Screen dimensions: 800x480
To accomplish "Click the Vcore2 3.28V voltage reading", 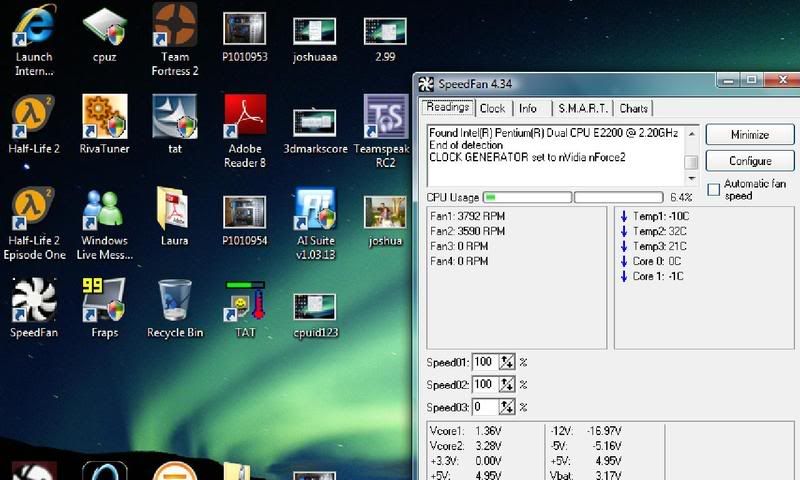I will tap(466, 446).
